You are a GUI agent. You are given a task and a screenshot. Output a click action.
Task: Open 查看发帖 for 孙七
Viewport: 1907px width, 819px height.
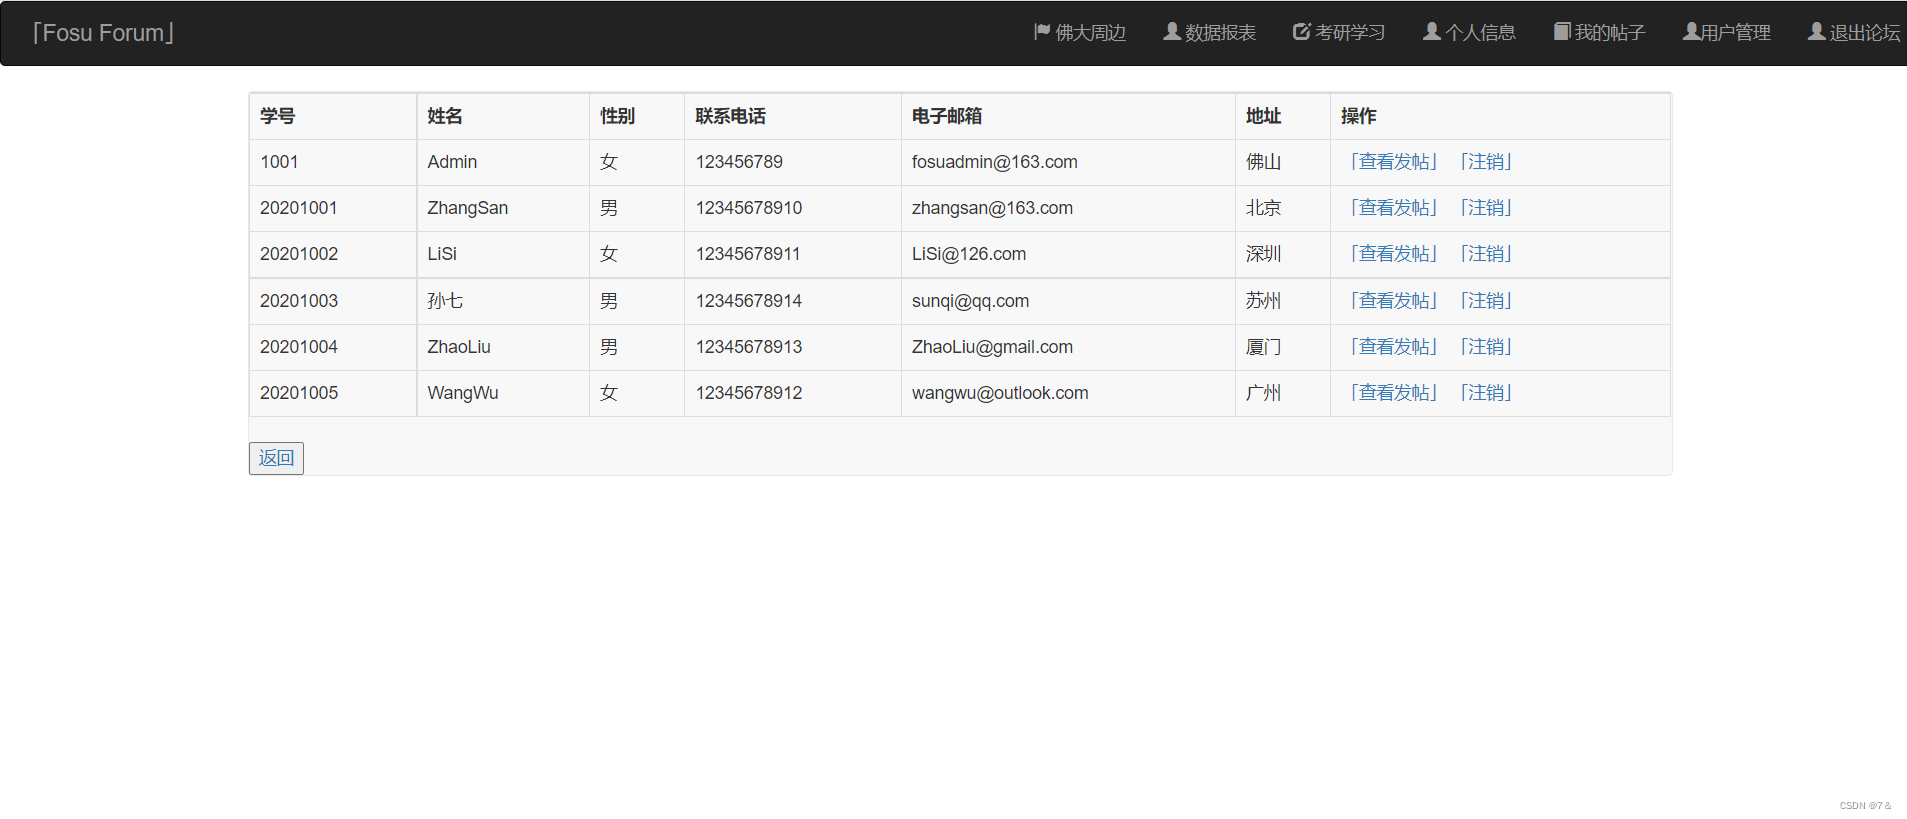(x=1394, y=301)
